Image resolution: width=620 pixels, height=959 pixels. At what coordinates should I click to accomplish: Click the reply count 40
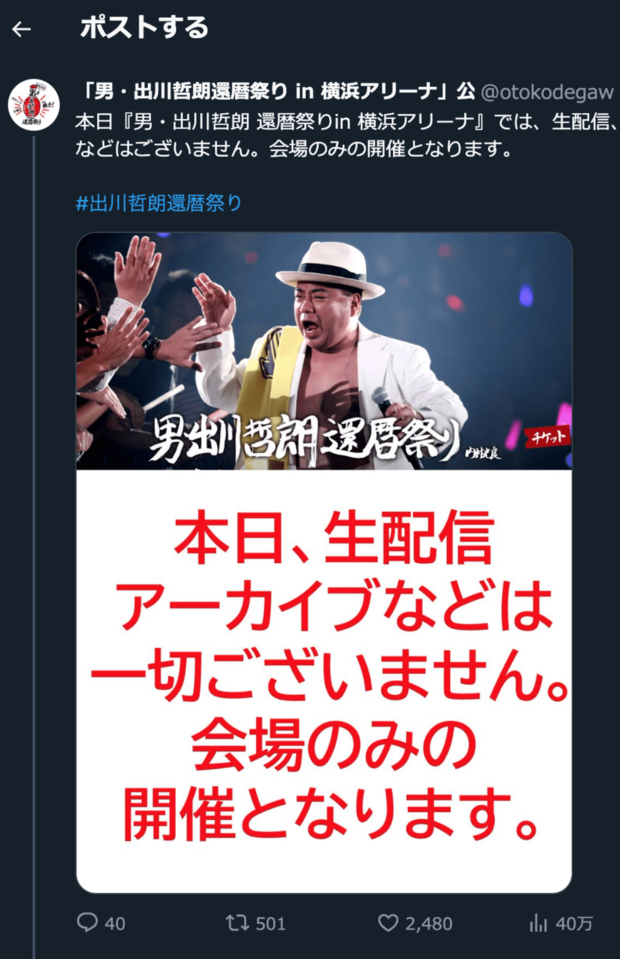pos(115,924)
